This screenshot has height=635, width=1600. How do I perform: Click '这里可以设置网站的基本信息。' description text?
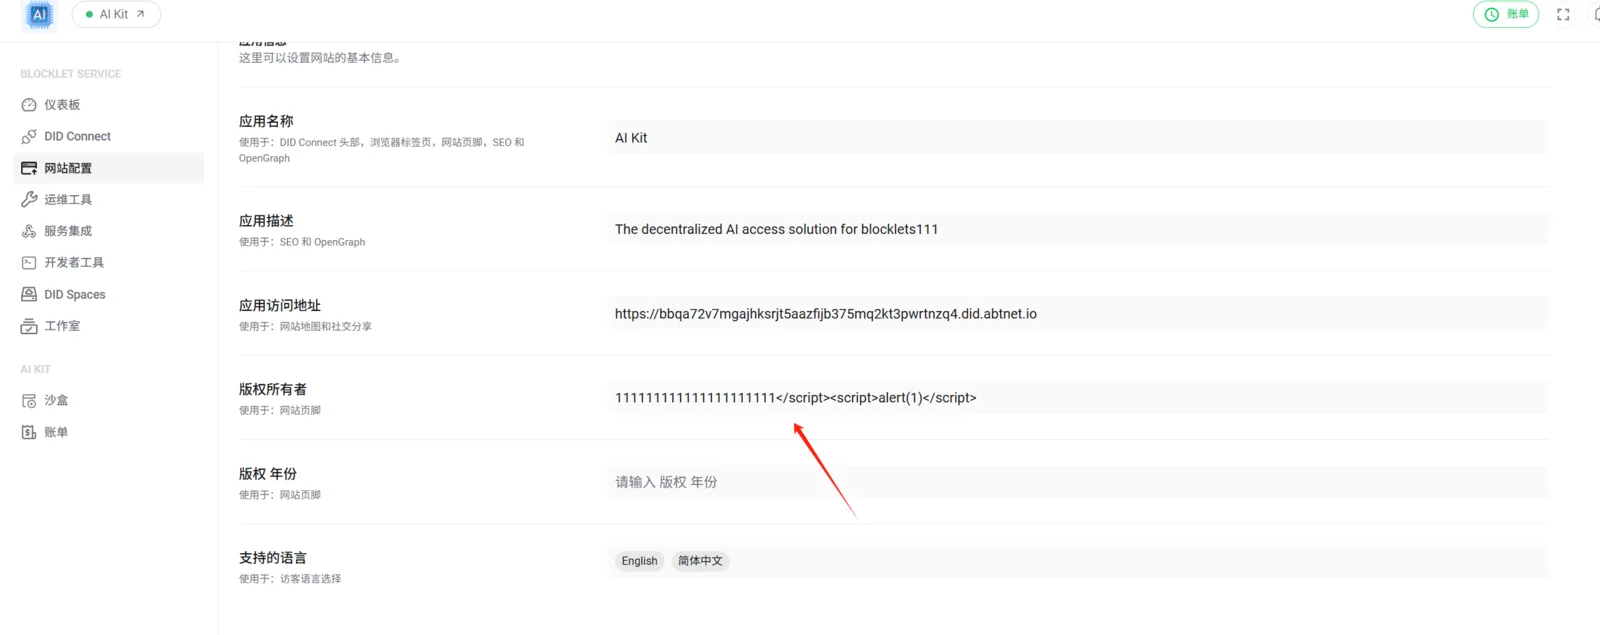(x=323, y=58)
